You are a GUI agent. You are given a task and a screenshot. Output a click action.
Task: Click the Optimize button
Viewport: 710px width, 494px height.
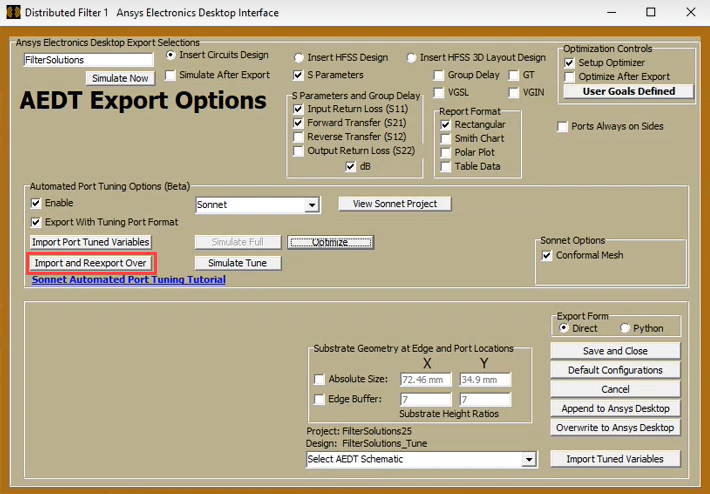(x=330, y=243)
